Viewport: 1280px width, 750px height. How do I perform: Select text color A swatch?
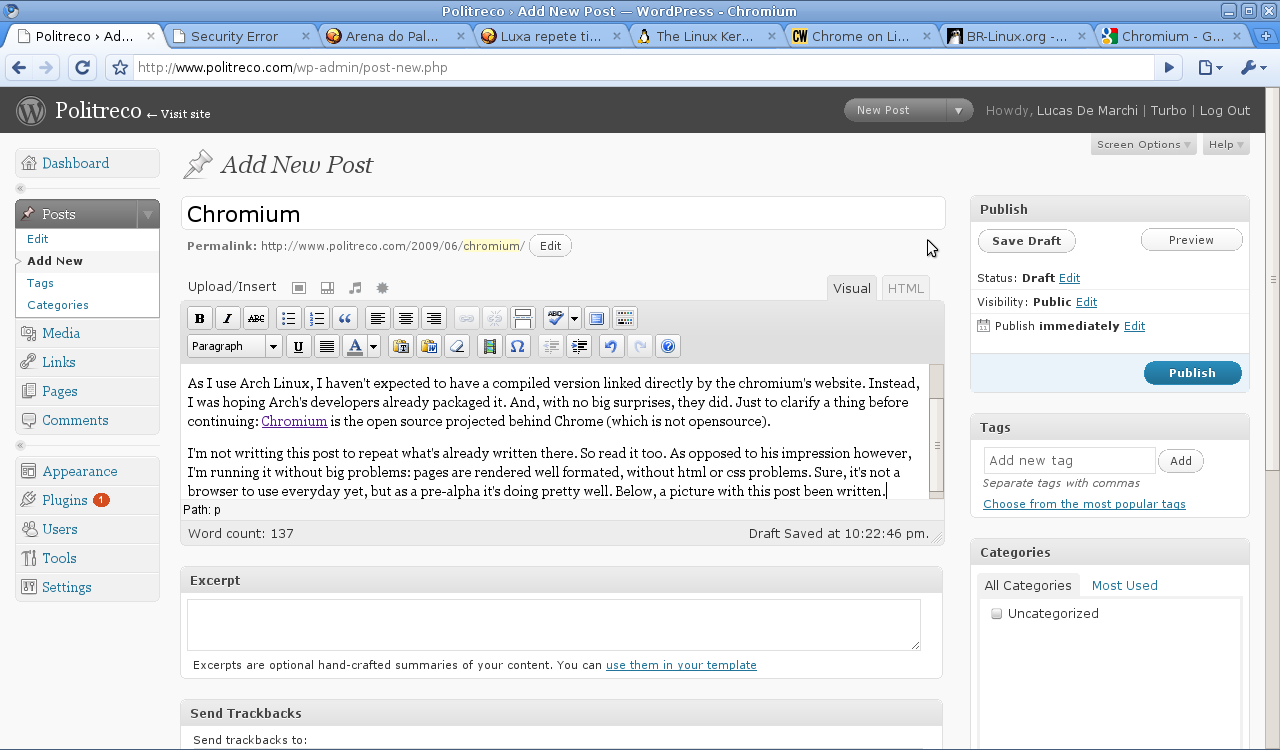(x=354, y=346)
